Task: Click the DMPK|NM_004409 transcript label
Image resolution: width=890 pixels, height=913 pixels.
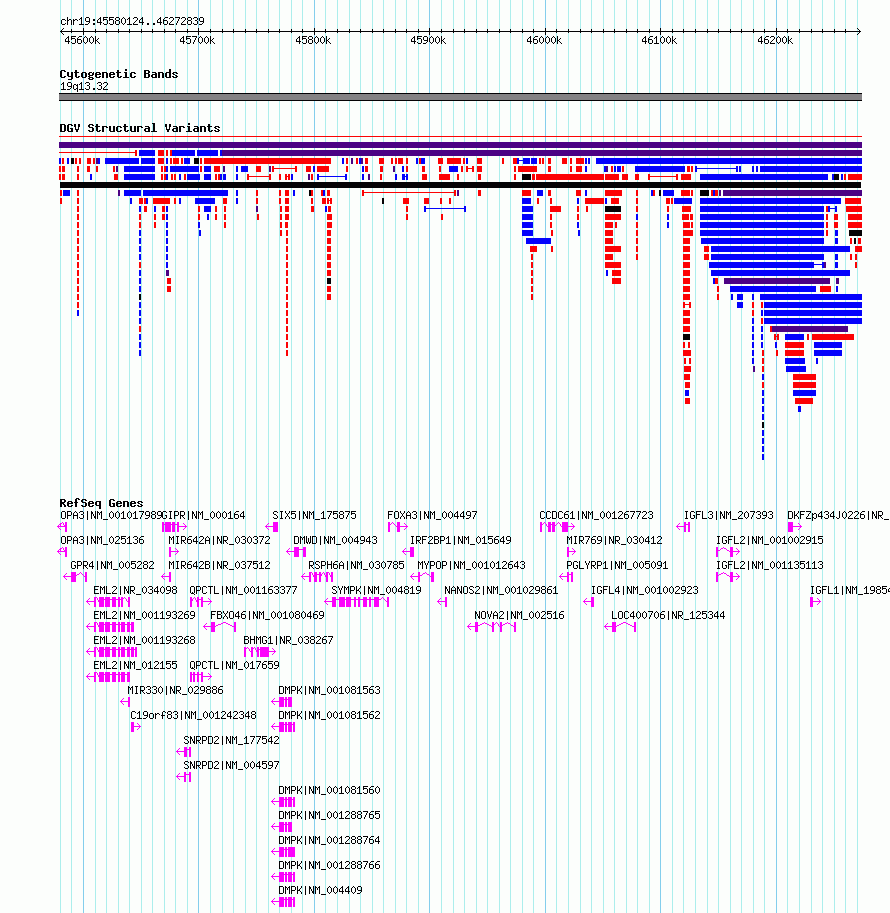Action: [320, 891]
